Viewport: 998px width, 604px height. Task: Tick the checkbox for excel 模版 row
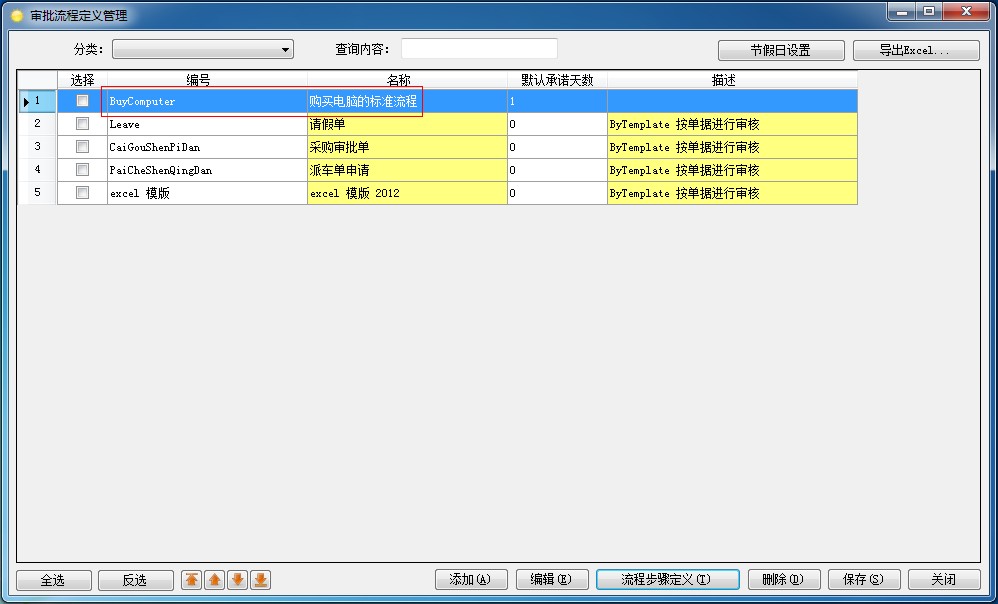[82, 192]
